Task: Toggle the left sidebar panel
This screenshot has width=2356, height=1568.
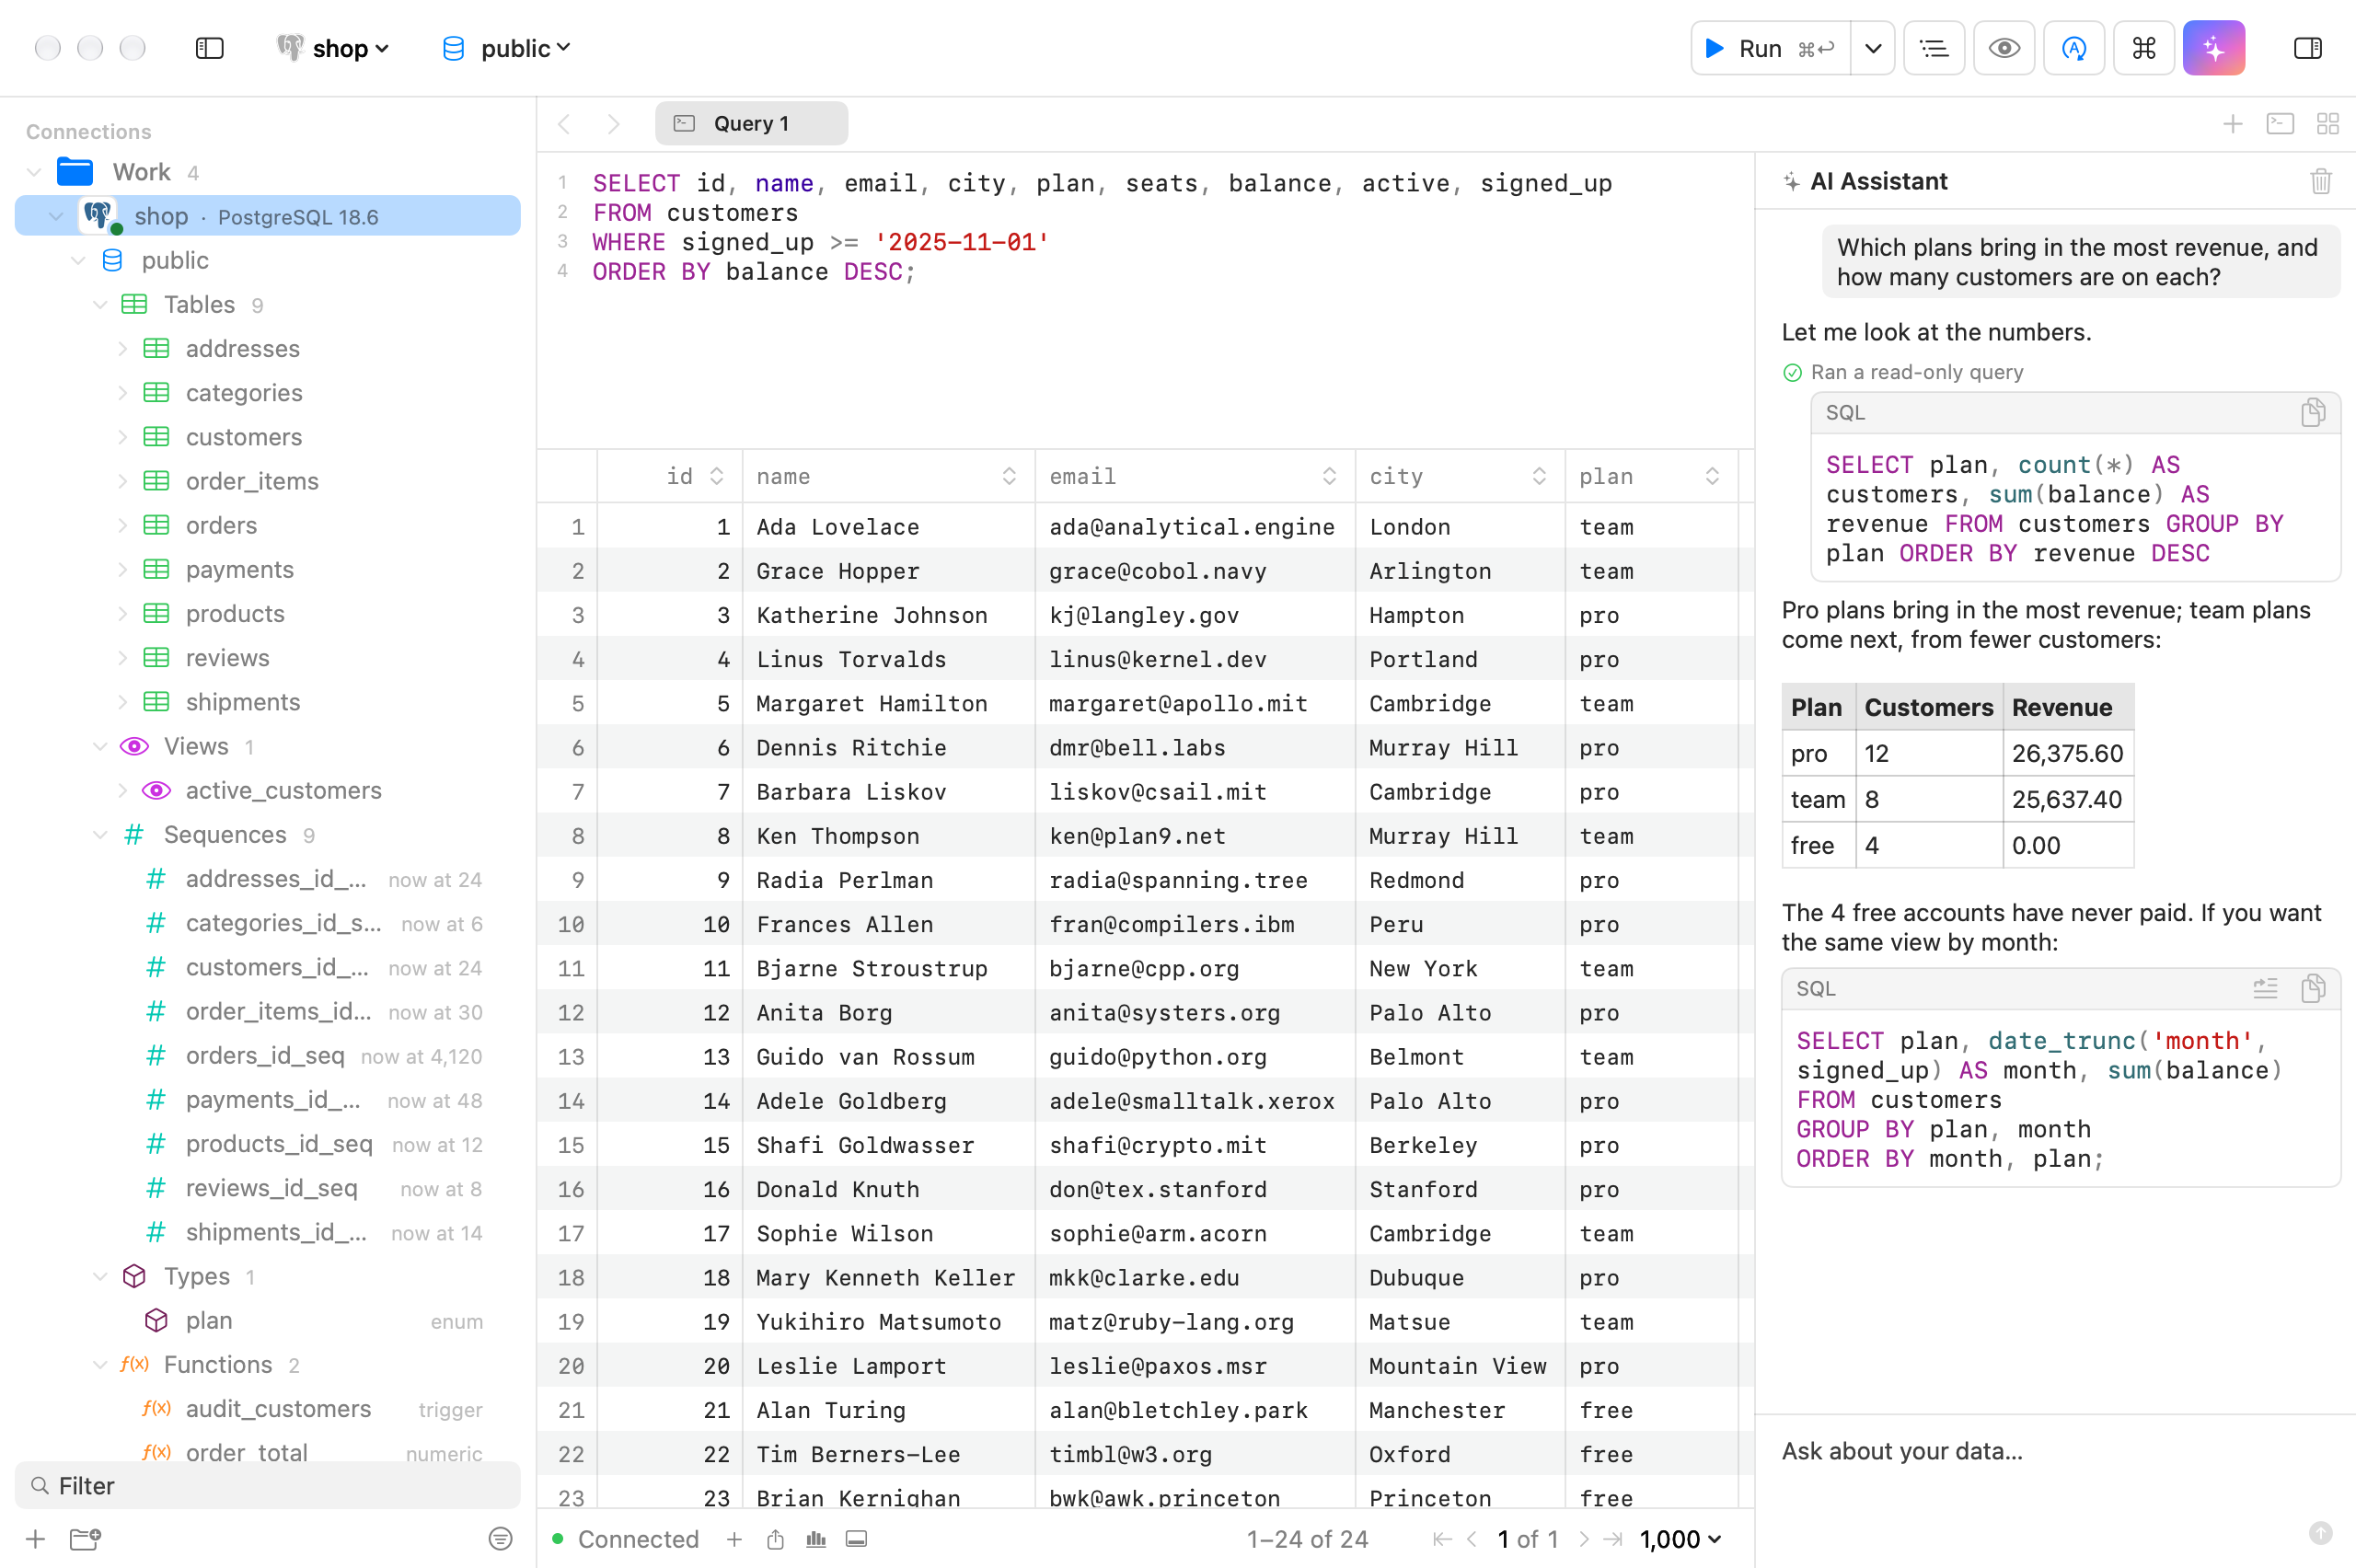Action: [x=209, y=48]
